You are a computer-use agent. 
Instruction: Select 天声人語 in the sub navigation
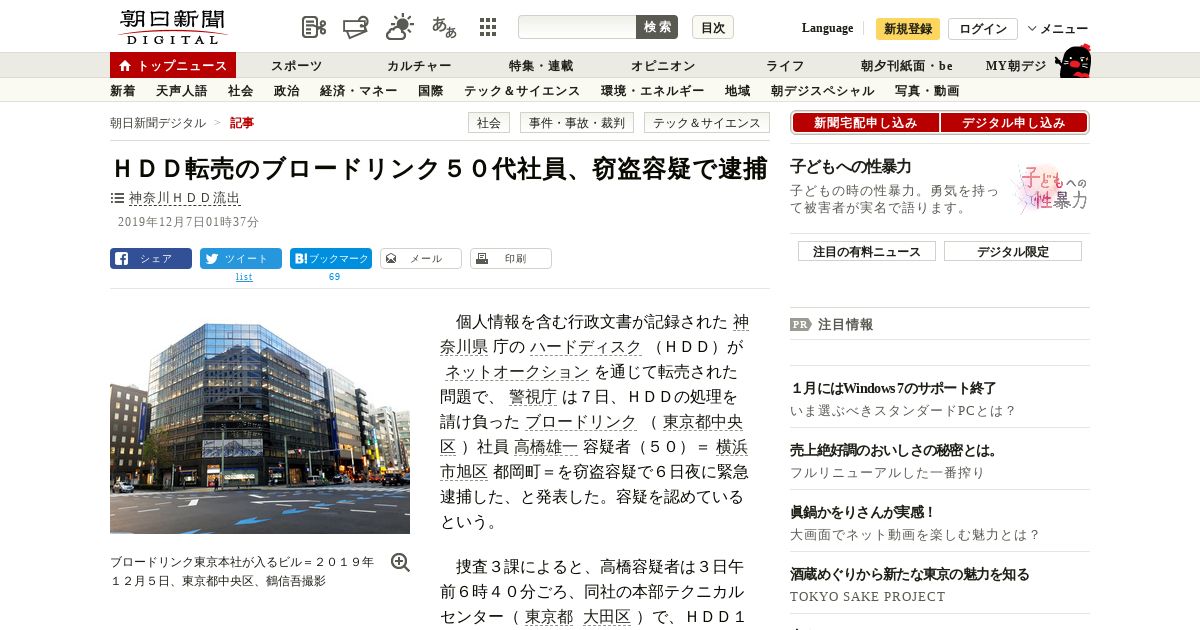(x=181, y=91)
